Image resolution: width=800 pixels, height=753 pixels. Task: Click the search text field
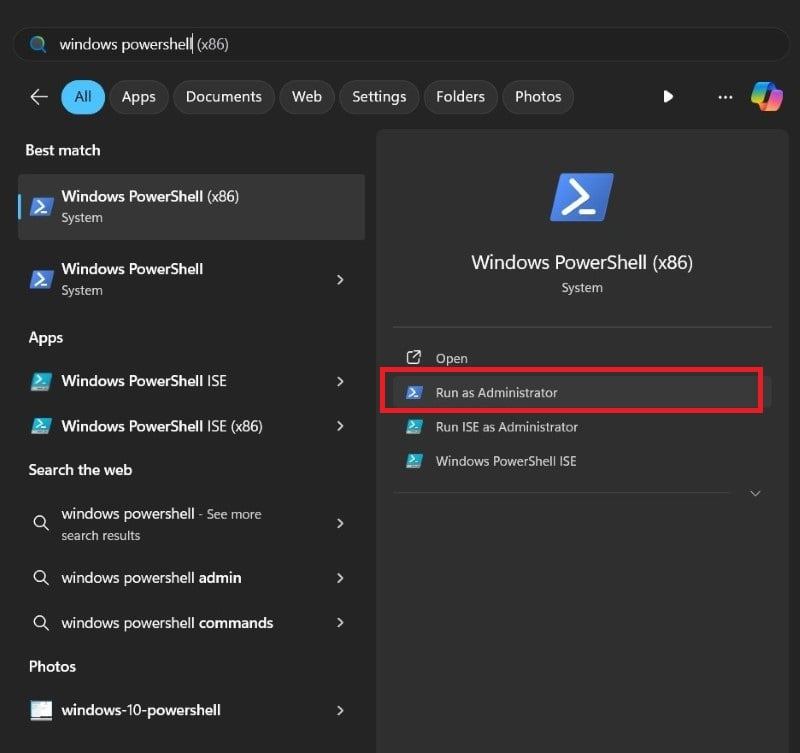(x=401, y=44)
